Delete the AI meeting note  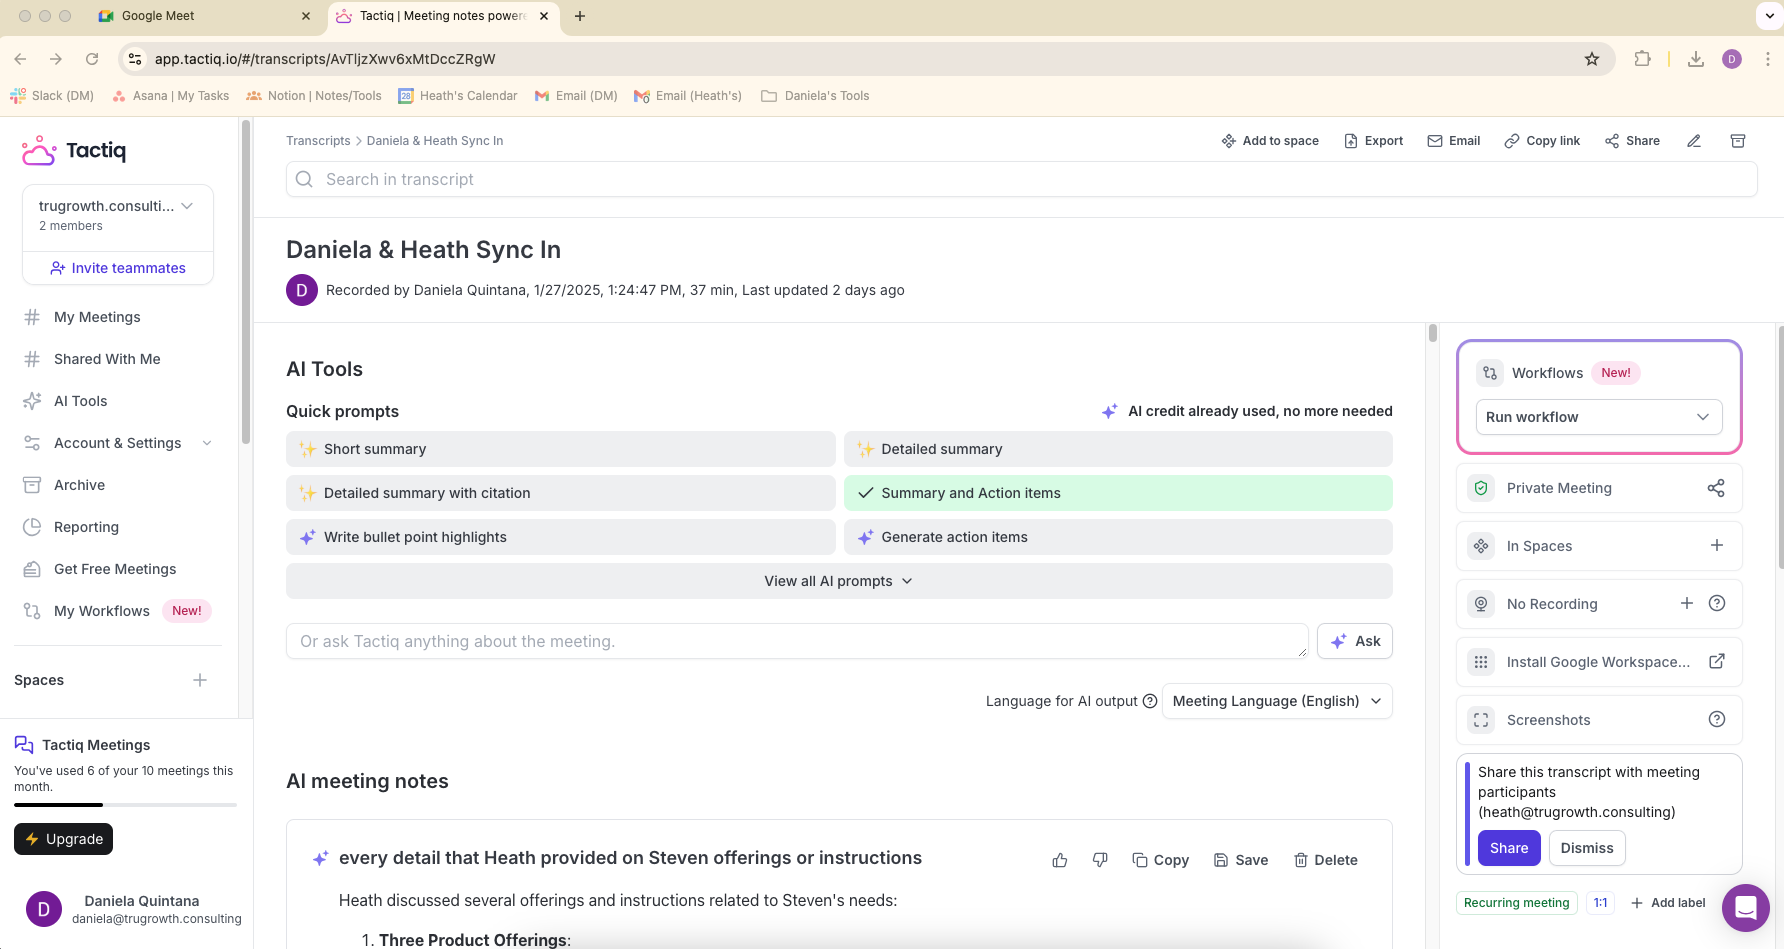click(x=1326, y=860)
